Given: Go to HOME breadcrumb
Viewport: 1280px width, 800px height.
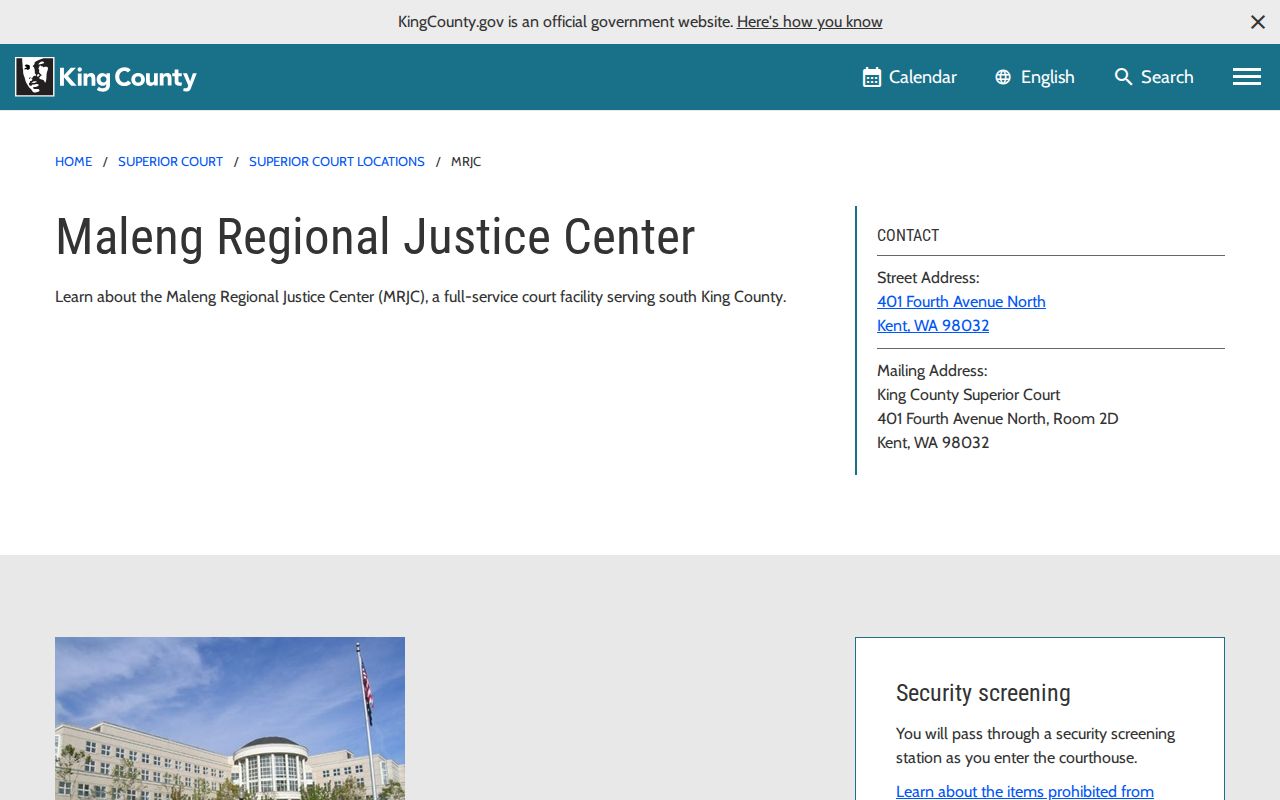Looking at the screenshot, I should coord(73,161).
